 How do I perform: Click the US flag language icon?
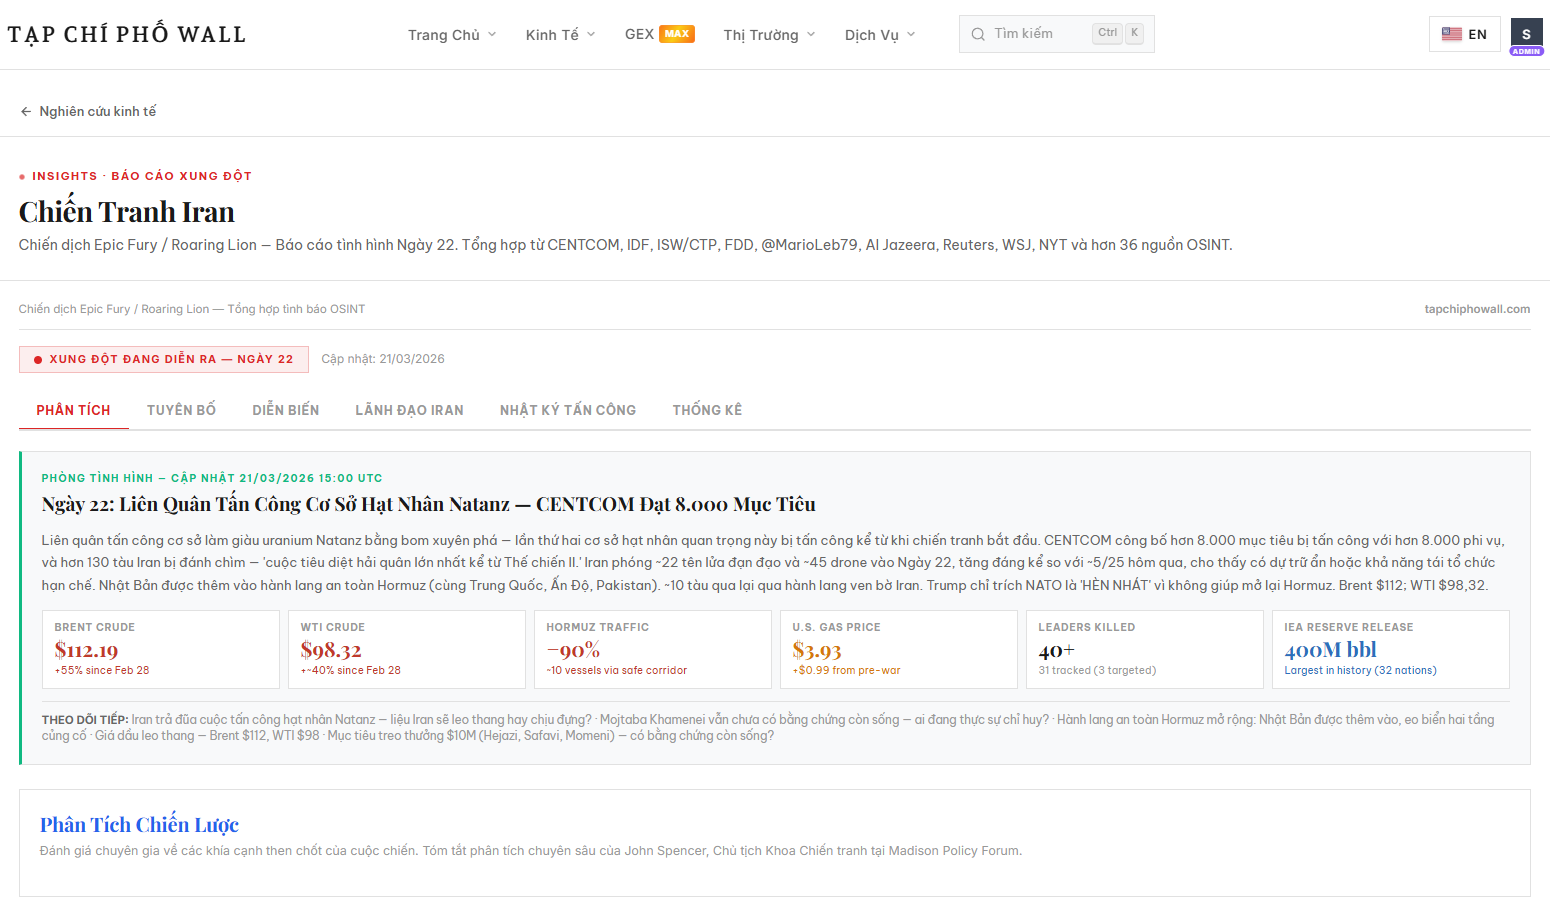pos(1452,34)
